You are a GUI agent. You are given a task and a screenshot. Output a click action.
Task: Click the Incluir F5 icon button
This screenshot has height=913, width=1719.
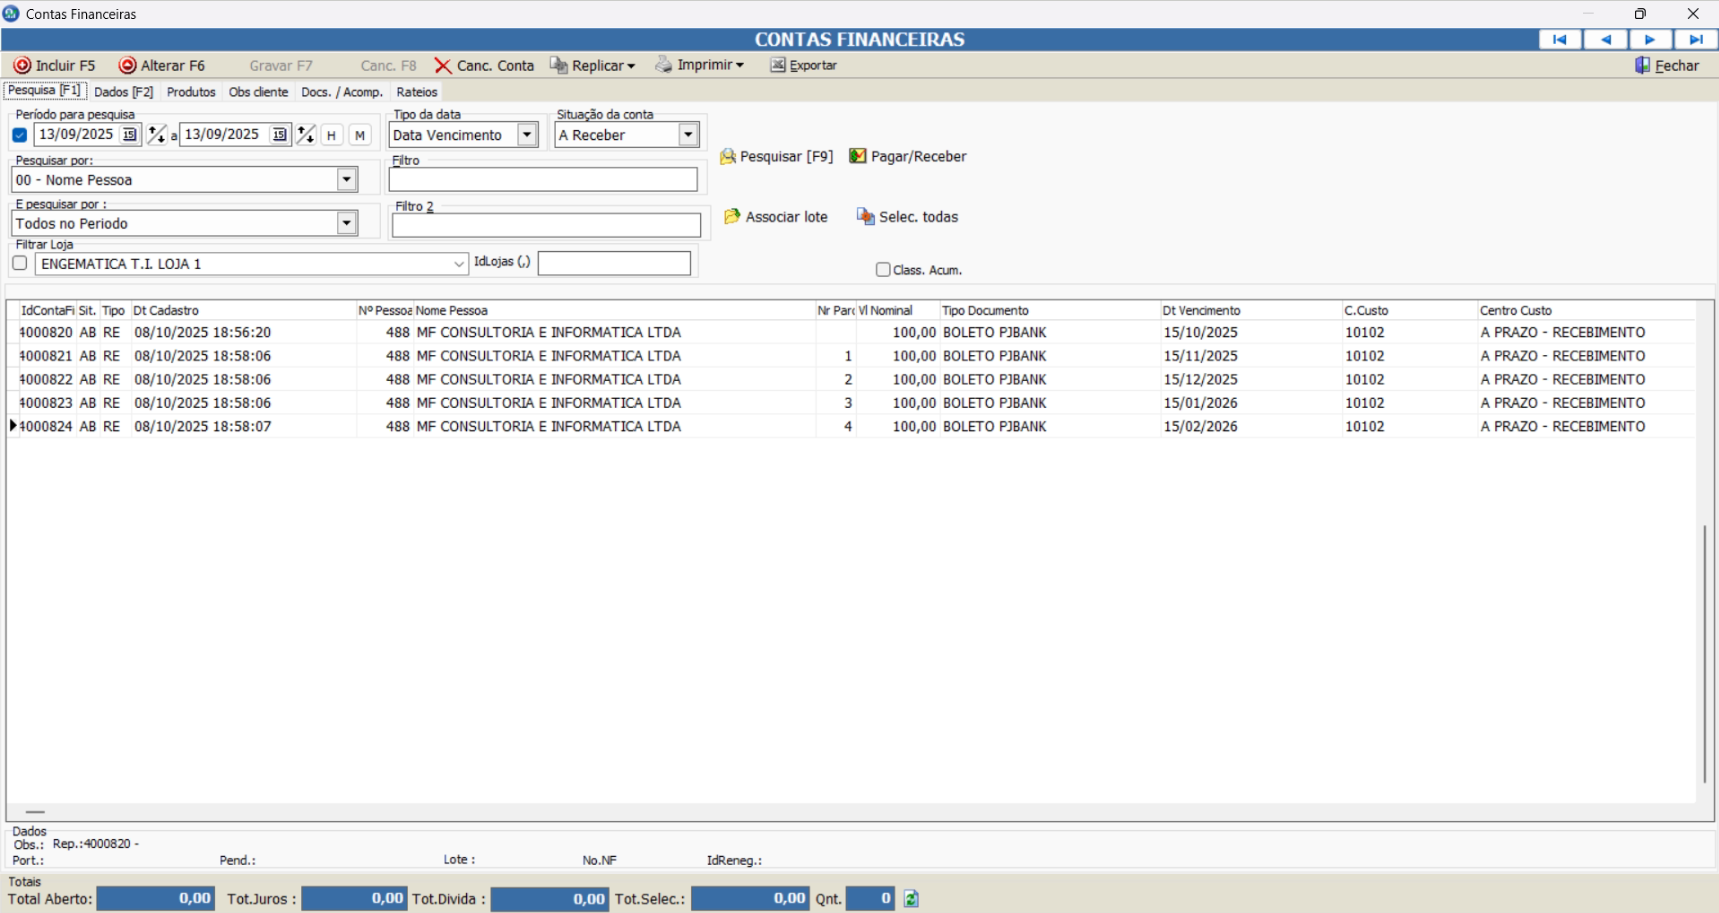click(x=22, y=65)
